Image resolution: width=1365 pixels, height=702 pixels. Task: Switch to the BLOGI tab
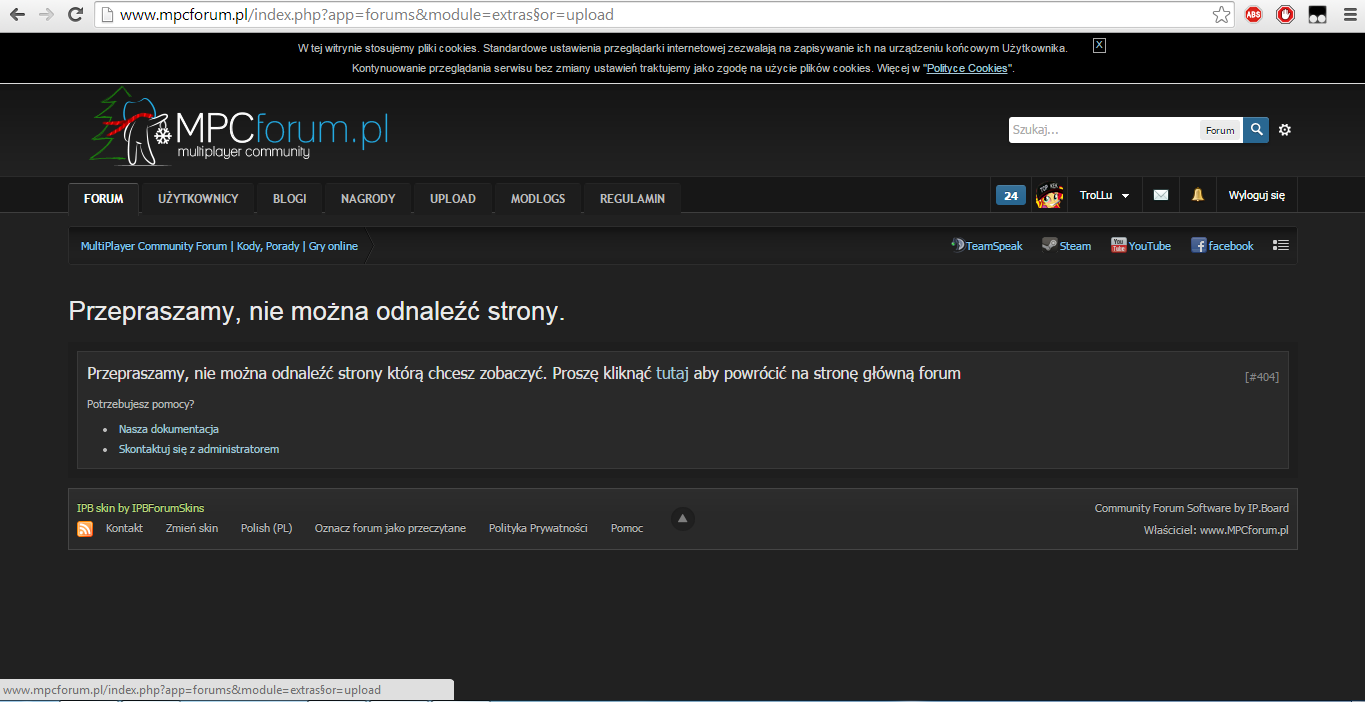290,198
